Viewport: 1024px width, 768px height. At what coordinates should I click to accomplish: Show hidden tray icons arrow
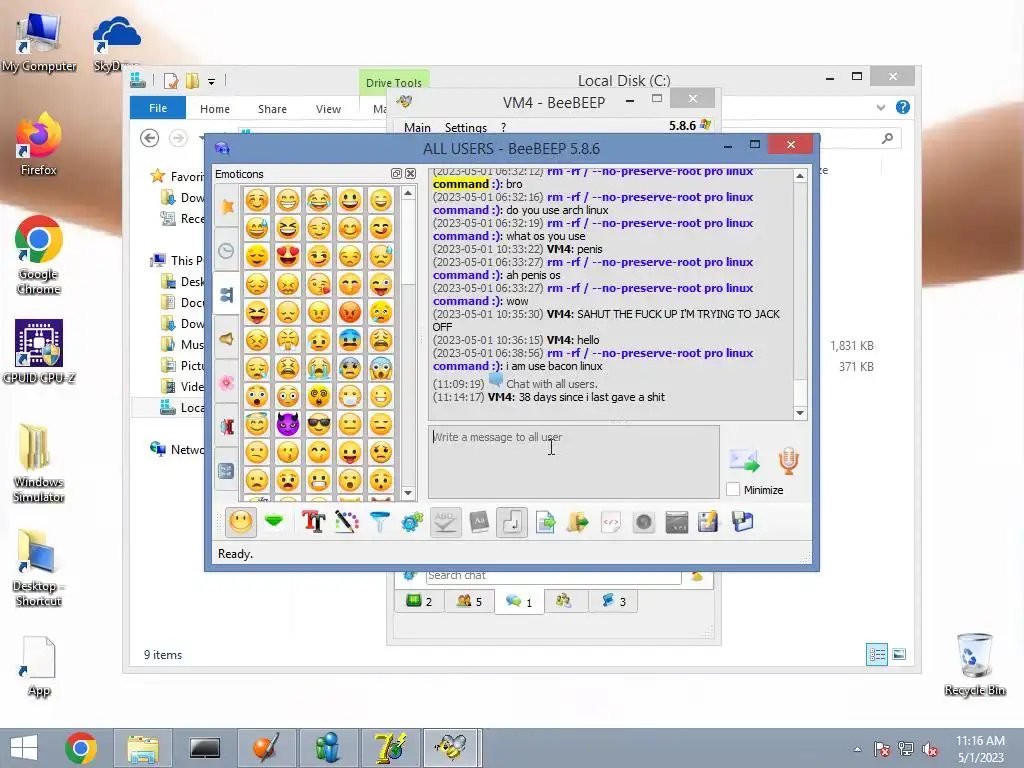[x=857, y=749]
